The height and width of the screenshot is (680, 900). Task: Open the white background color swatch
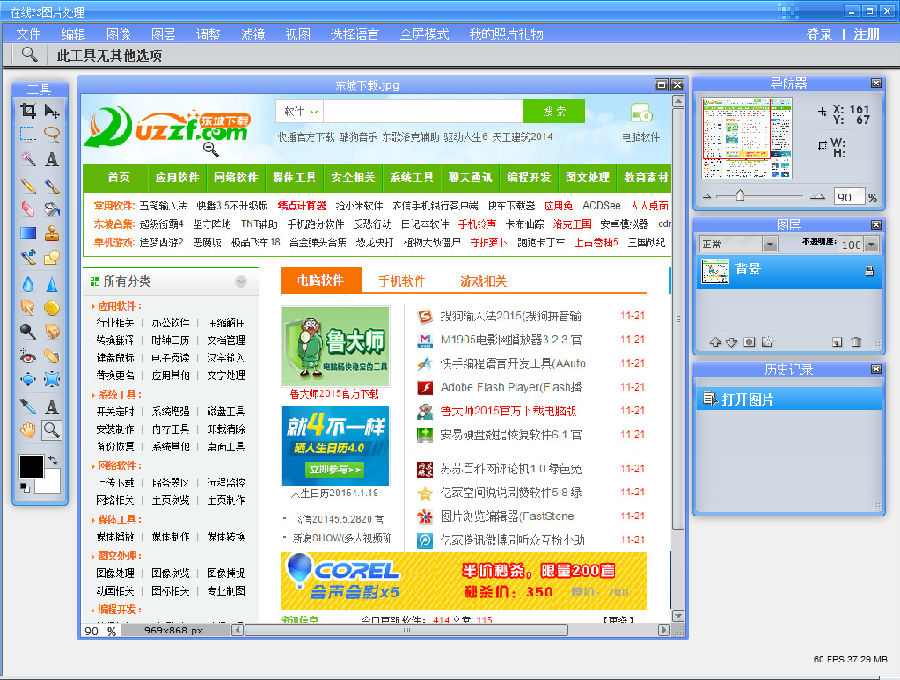pos(52,485)
